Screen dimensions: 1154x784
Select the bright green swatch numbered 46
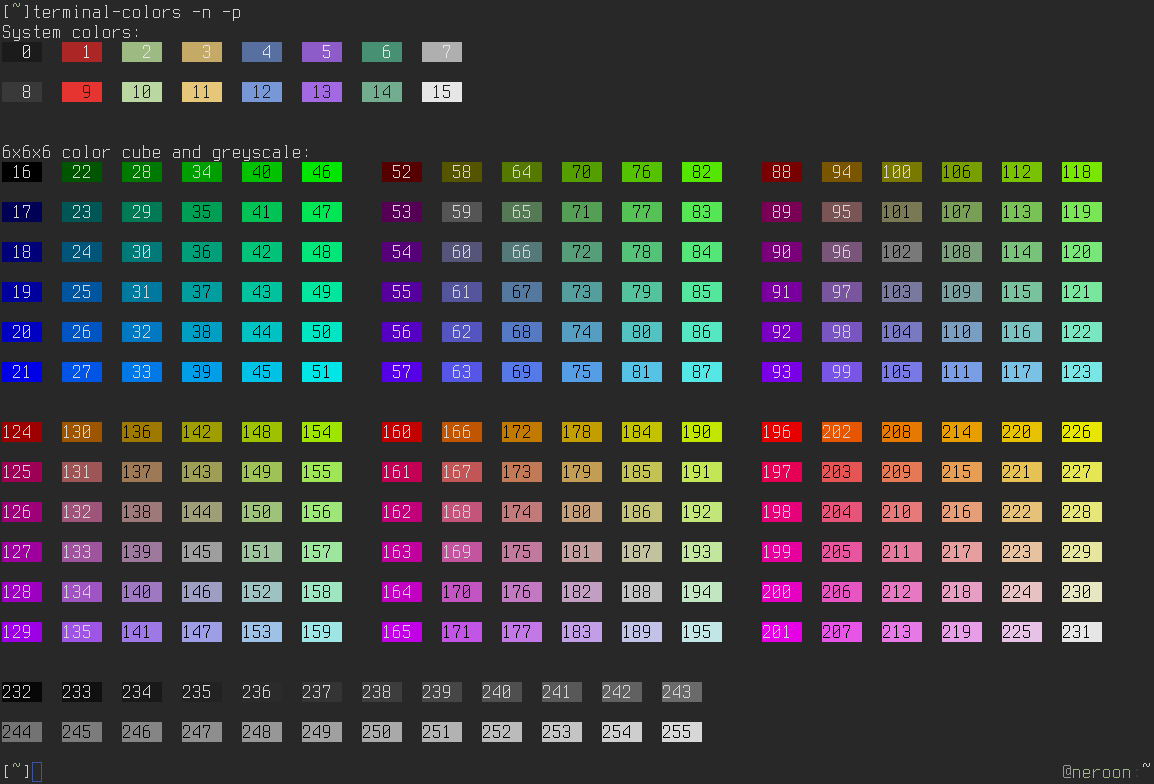click(321, 172)
